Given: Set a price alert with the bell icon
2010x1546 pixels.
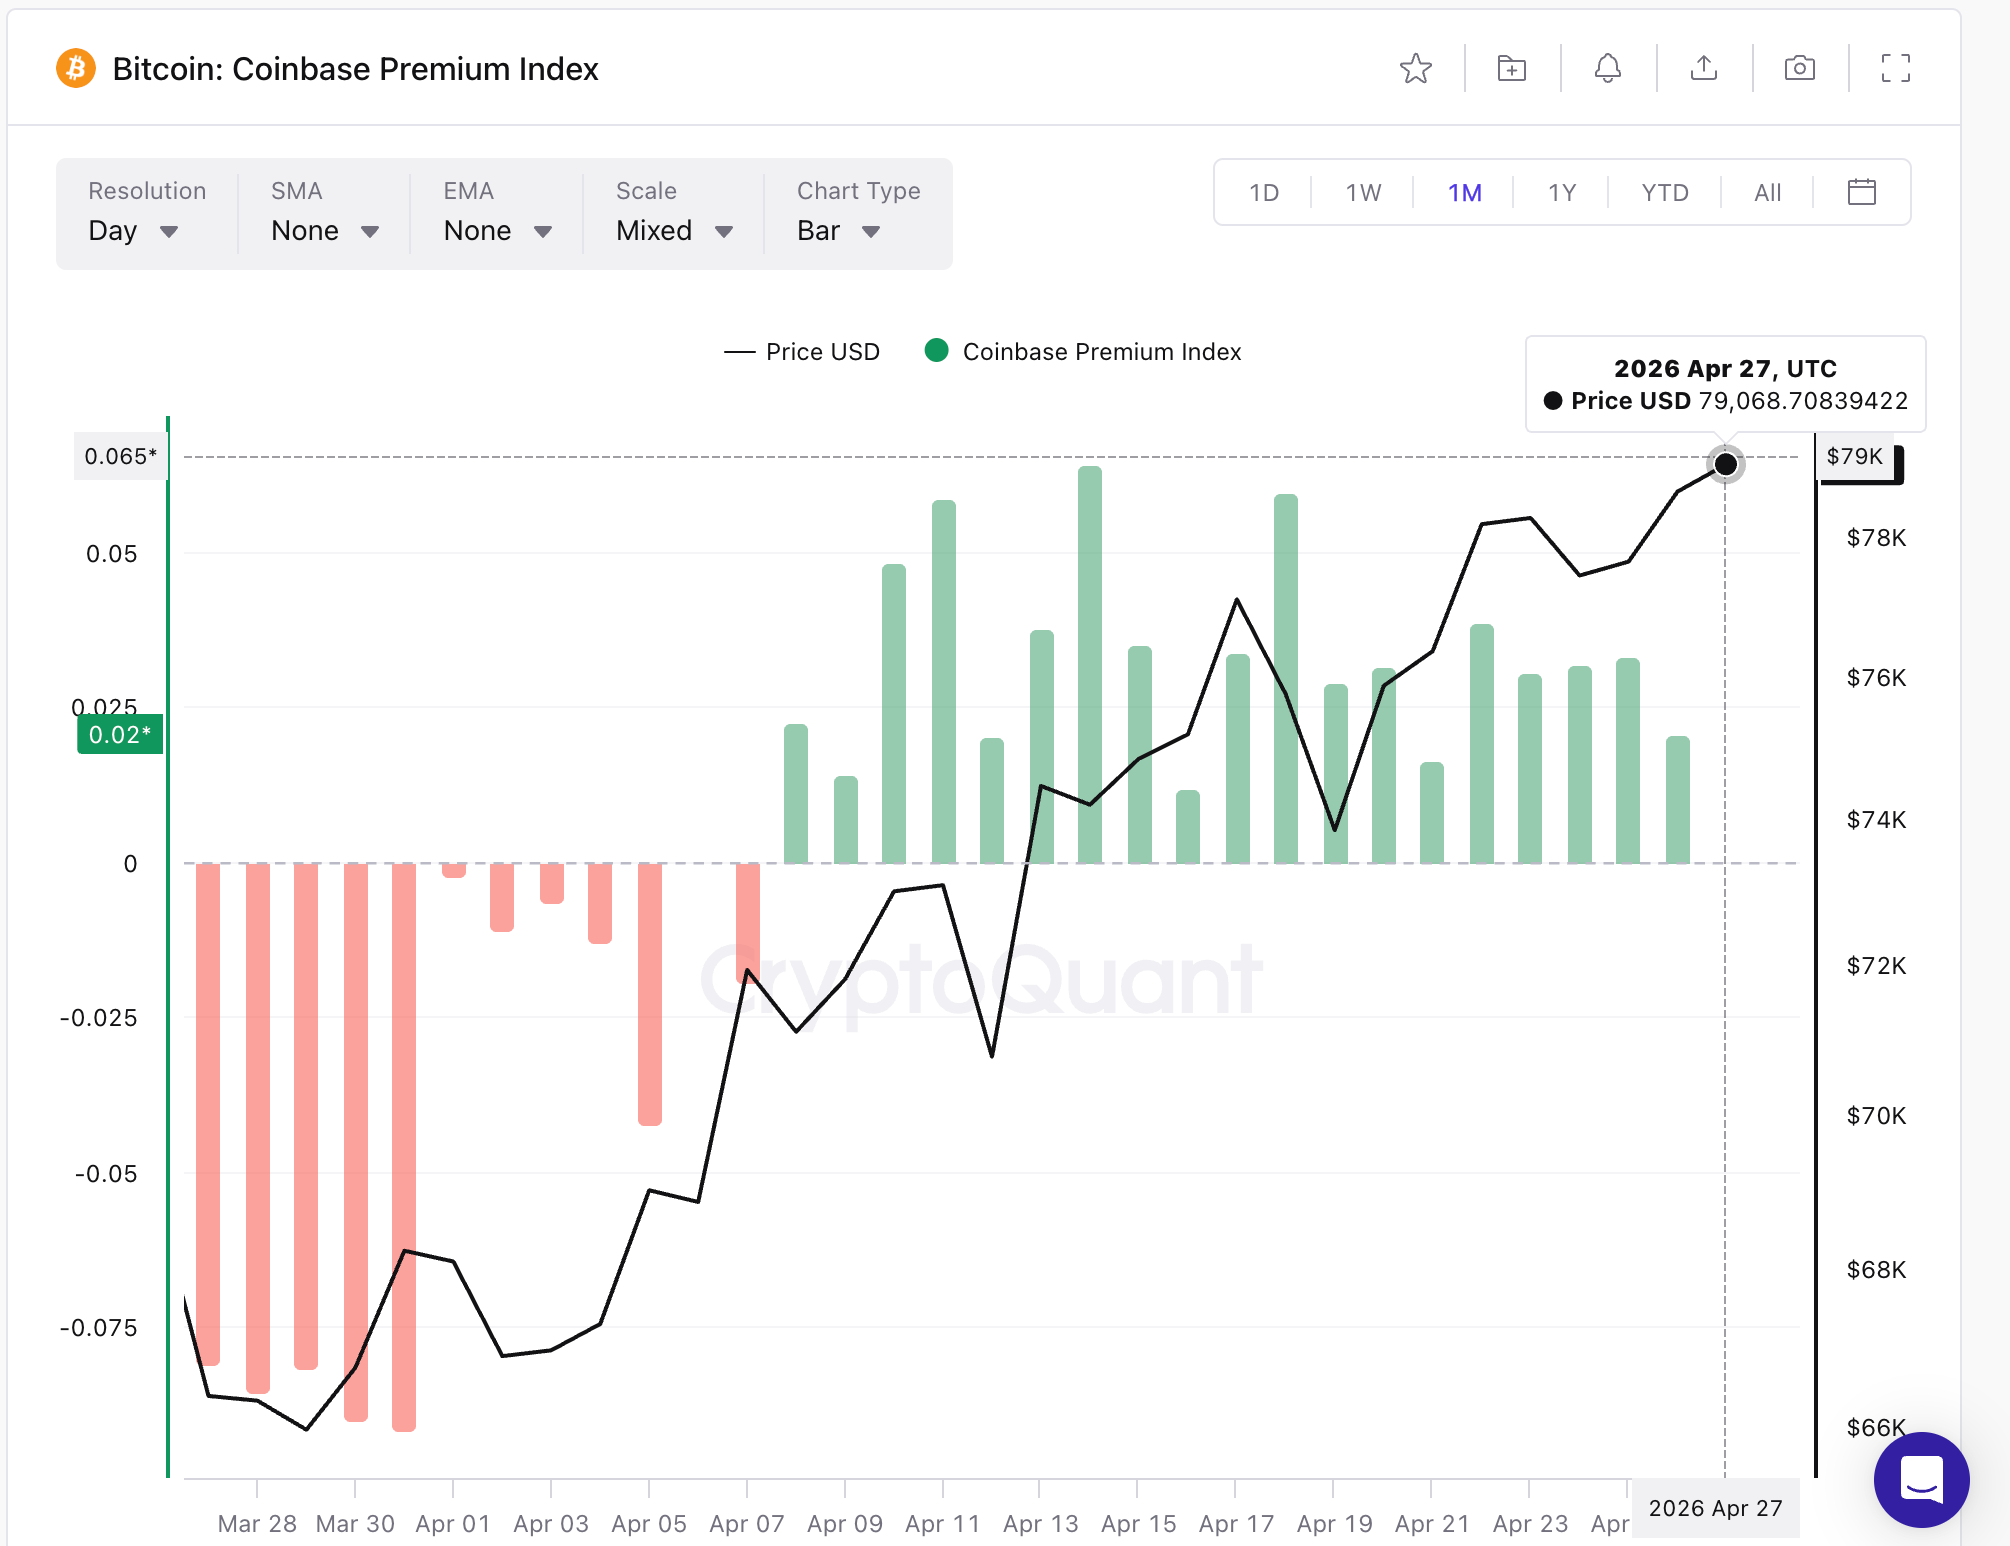Looking at the screenshot, I should pyautogui.click(x=1608, y=68).
